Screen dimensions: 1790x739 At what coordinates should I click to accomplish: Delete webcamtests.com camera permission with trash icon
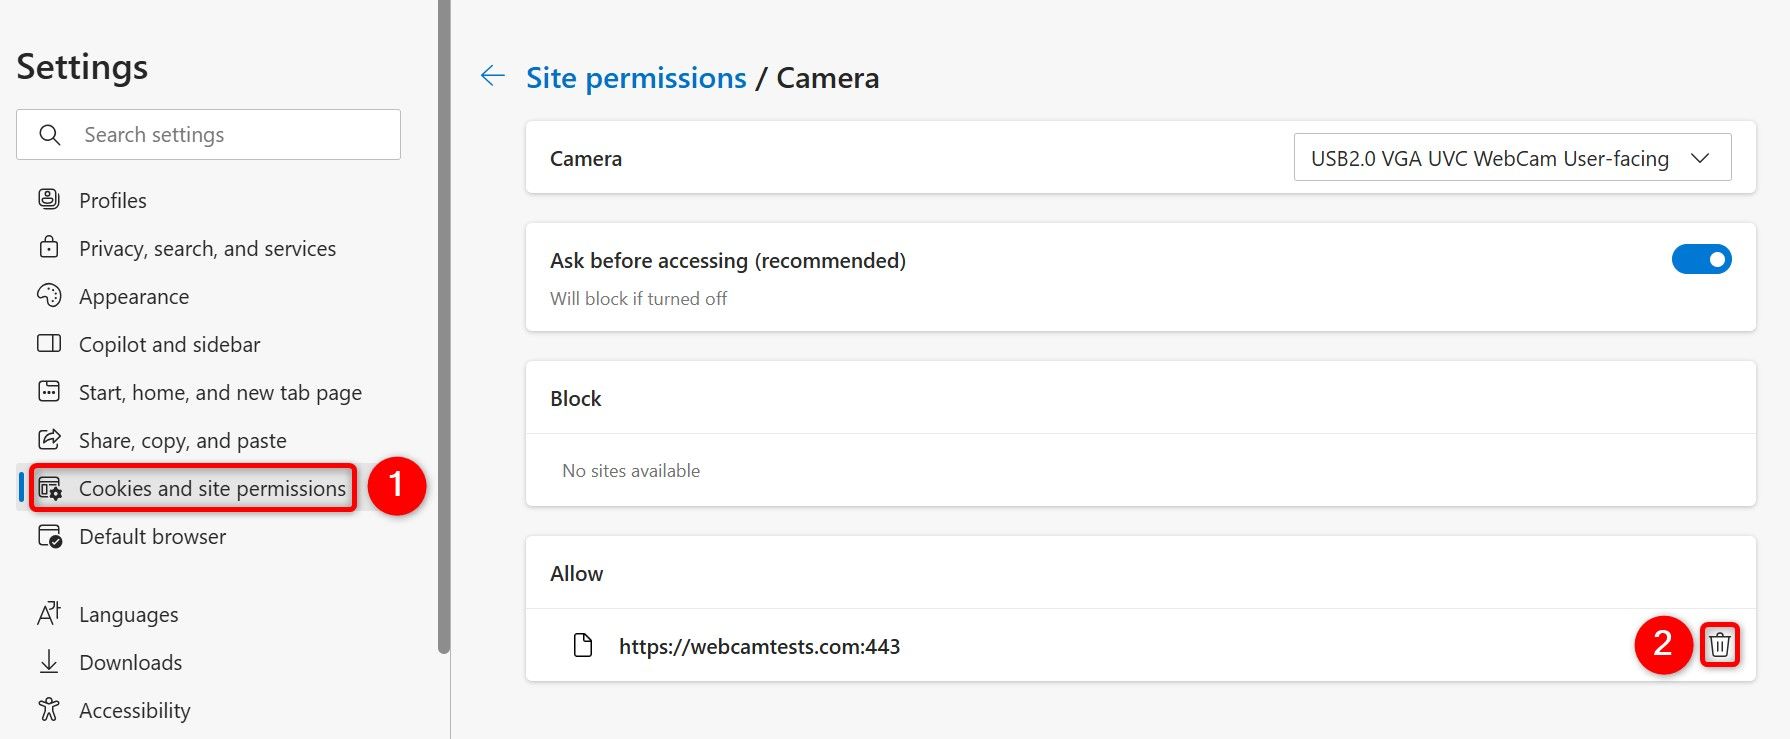[1719, 645]
